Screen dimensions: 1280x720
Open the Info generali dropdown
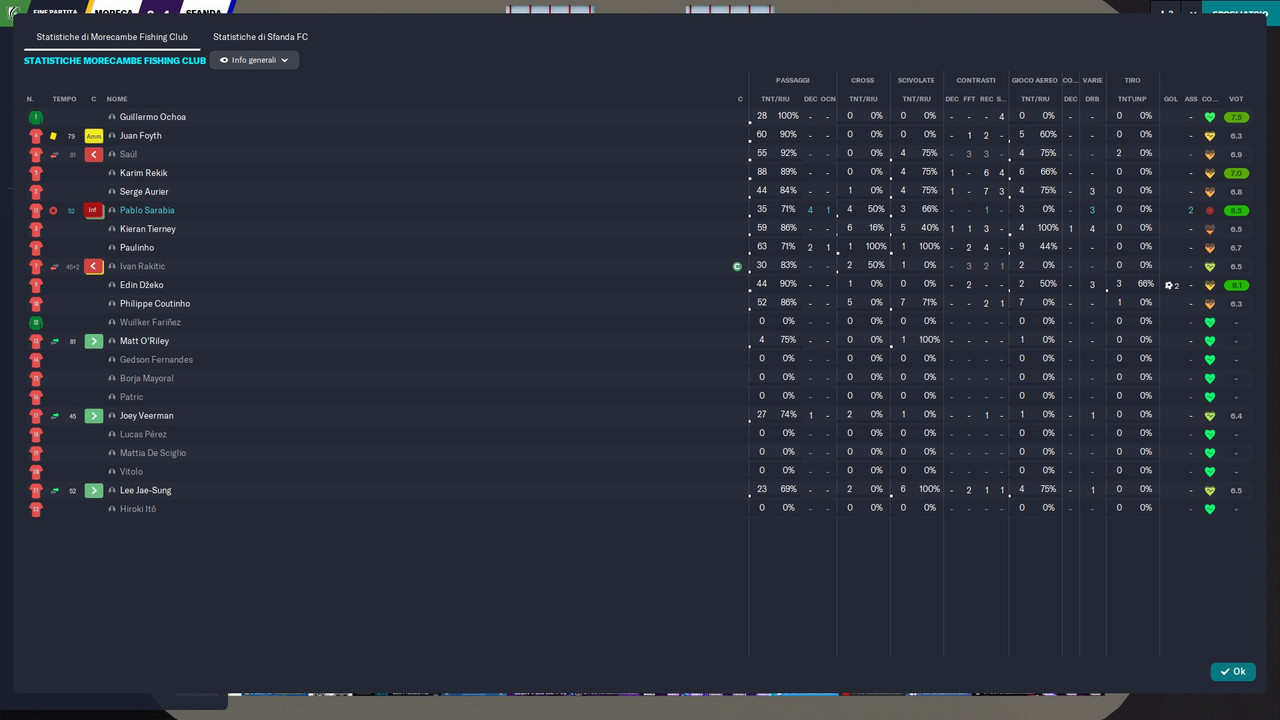(x=254, y=60)
